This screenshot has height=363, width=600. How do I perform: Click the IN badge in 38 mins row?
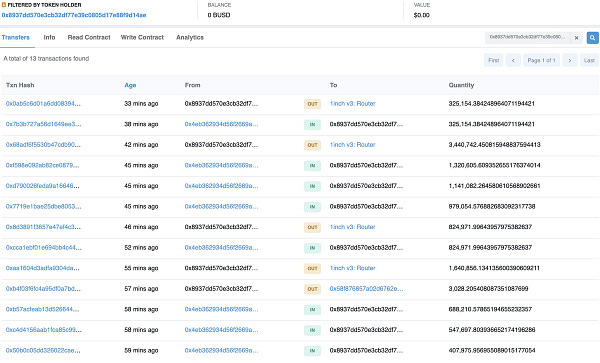[x=312, y=125]
